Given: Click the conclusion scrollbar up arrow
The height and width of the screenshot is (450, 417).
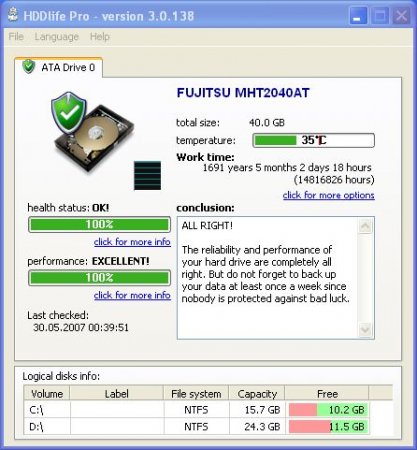Looking at the screenshot, I should click(x=365, y=226).
